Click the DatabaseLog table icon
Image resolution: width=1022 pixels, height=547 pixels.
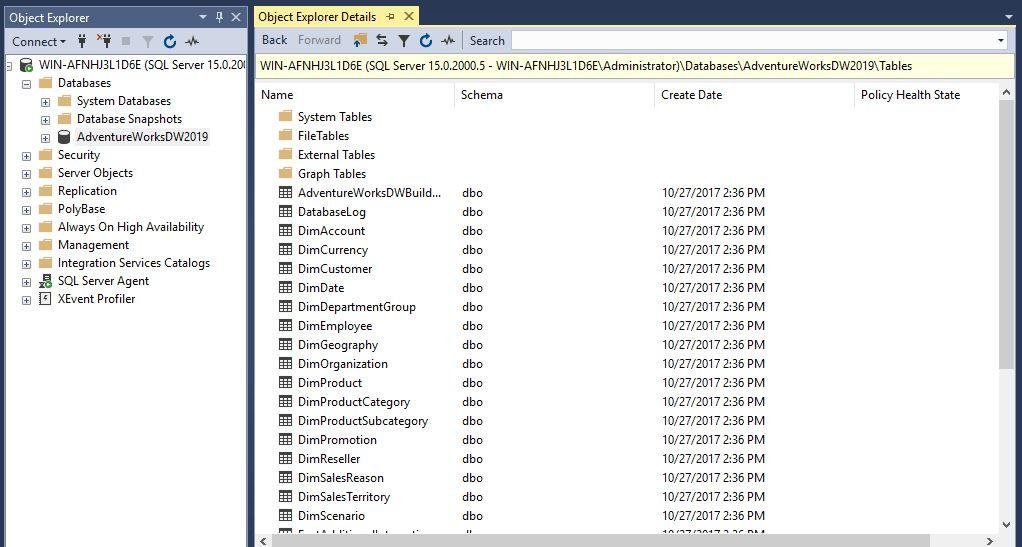pos(285,211)
